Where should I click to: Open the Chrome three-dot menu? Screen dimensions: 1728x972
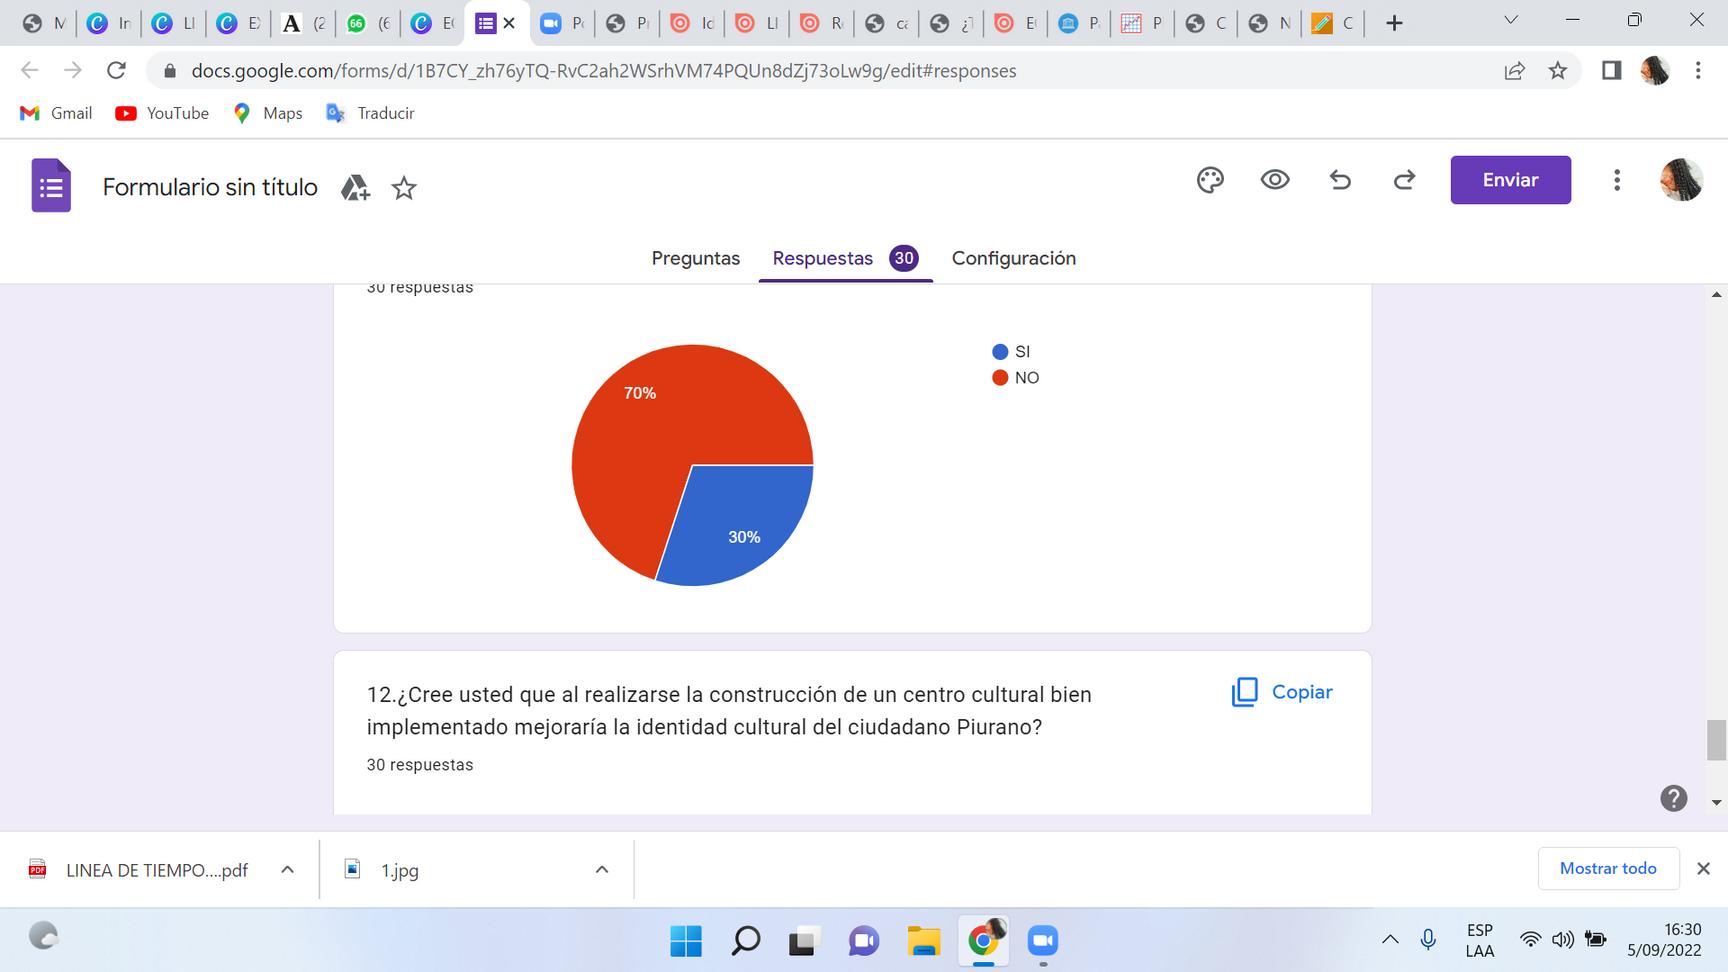1698,70
